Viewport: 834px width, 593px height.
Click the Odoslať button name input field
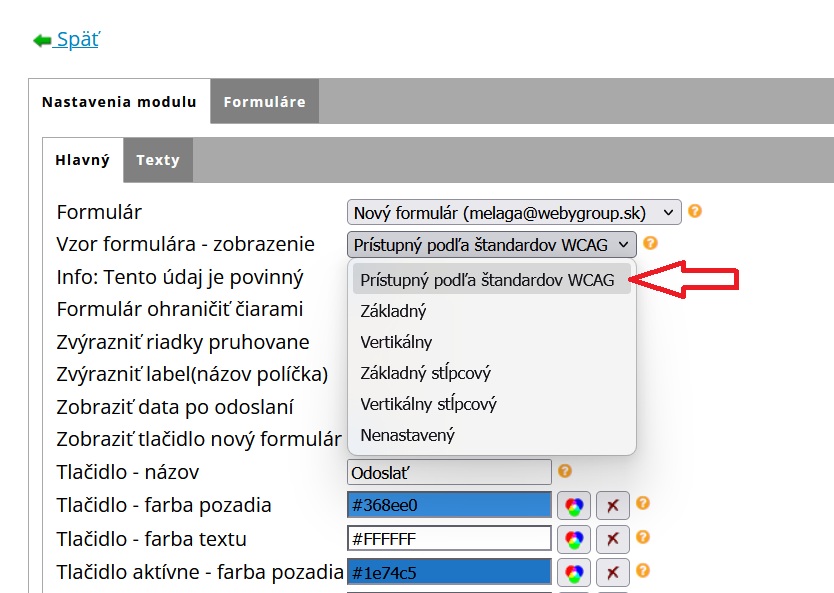coord(449,471)
